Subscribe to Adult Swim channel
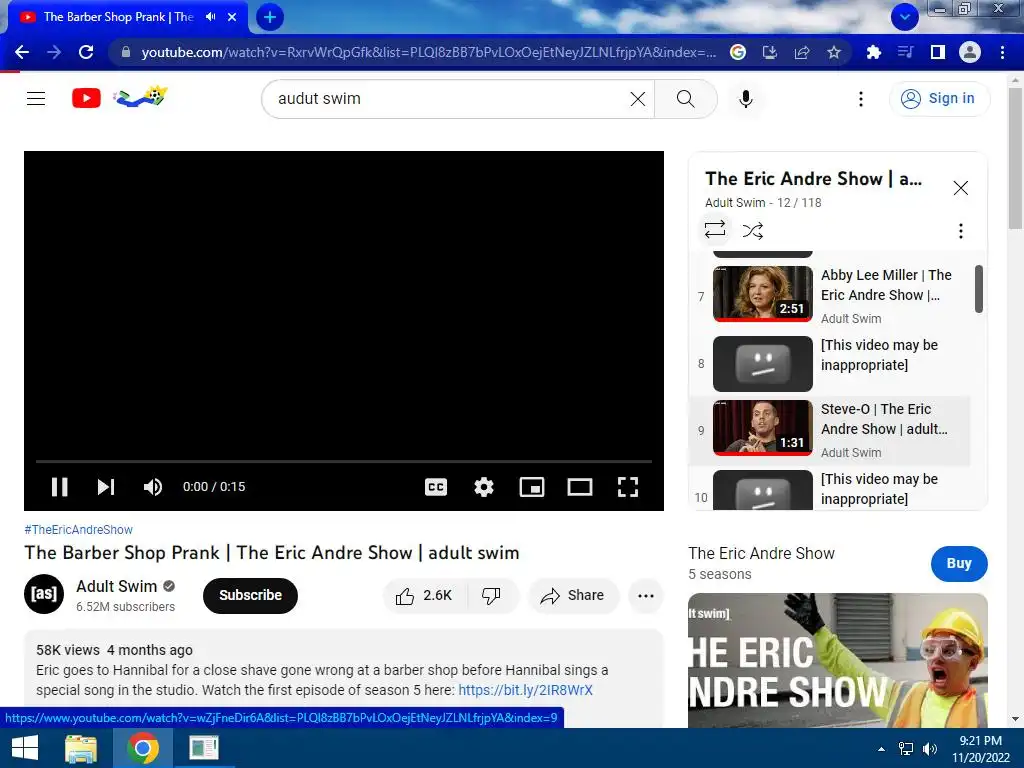 (250, 596)
